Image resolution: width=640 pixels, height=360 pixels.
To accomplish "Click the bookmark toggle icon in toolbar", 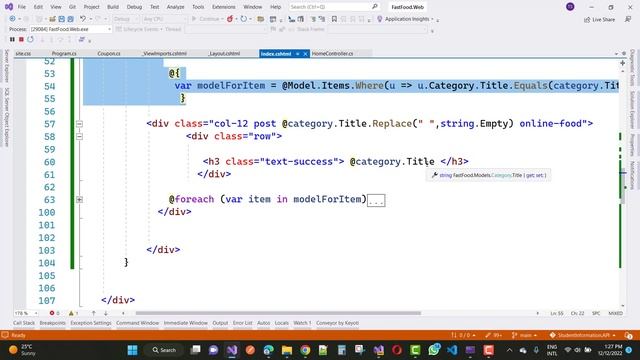I will pos(334,19).
